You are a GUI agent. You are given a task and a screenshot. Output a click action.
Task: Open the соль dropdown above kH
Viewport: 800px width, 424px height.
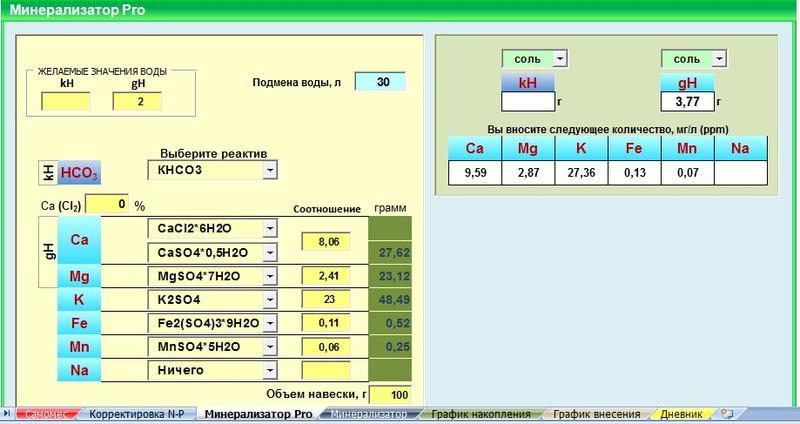(560, 59)
